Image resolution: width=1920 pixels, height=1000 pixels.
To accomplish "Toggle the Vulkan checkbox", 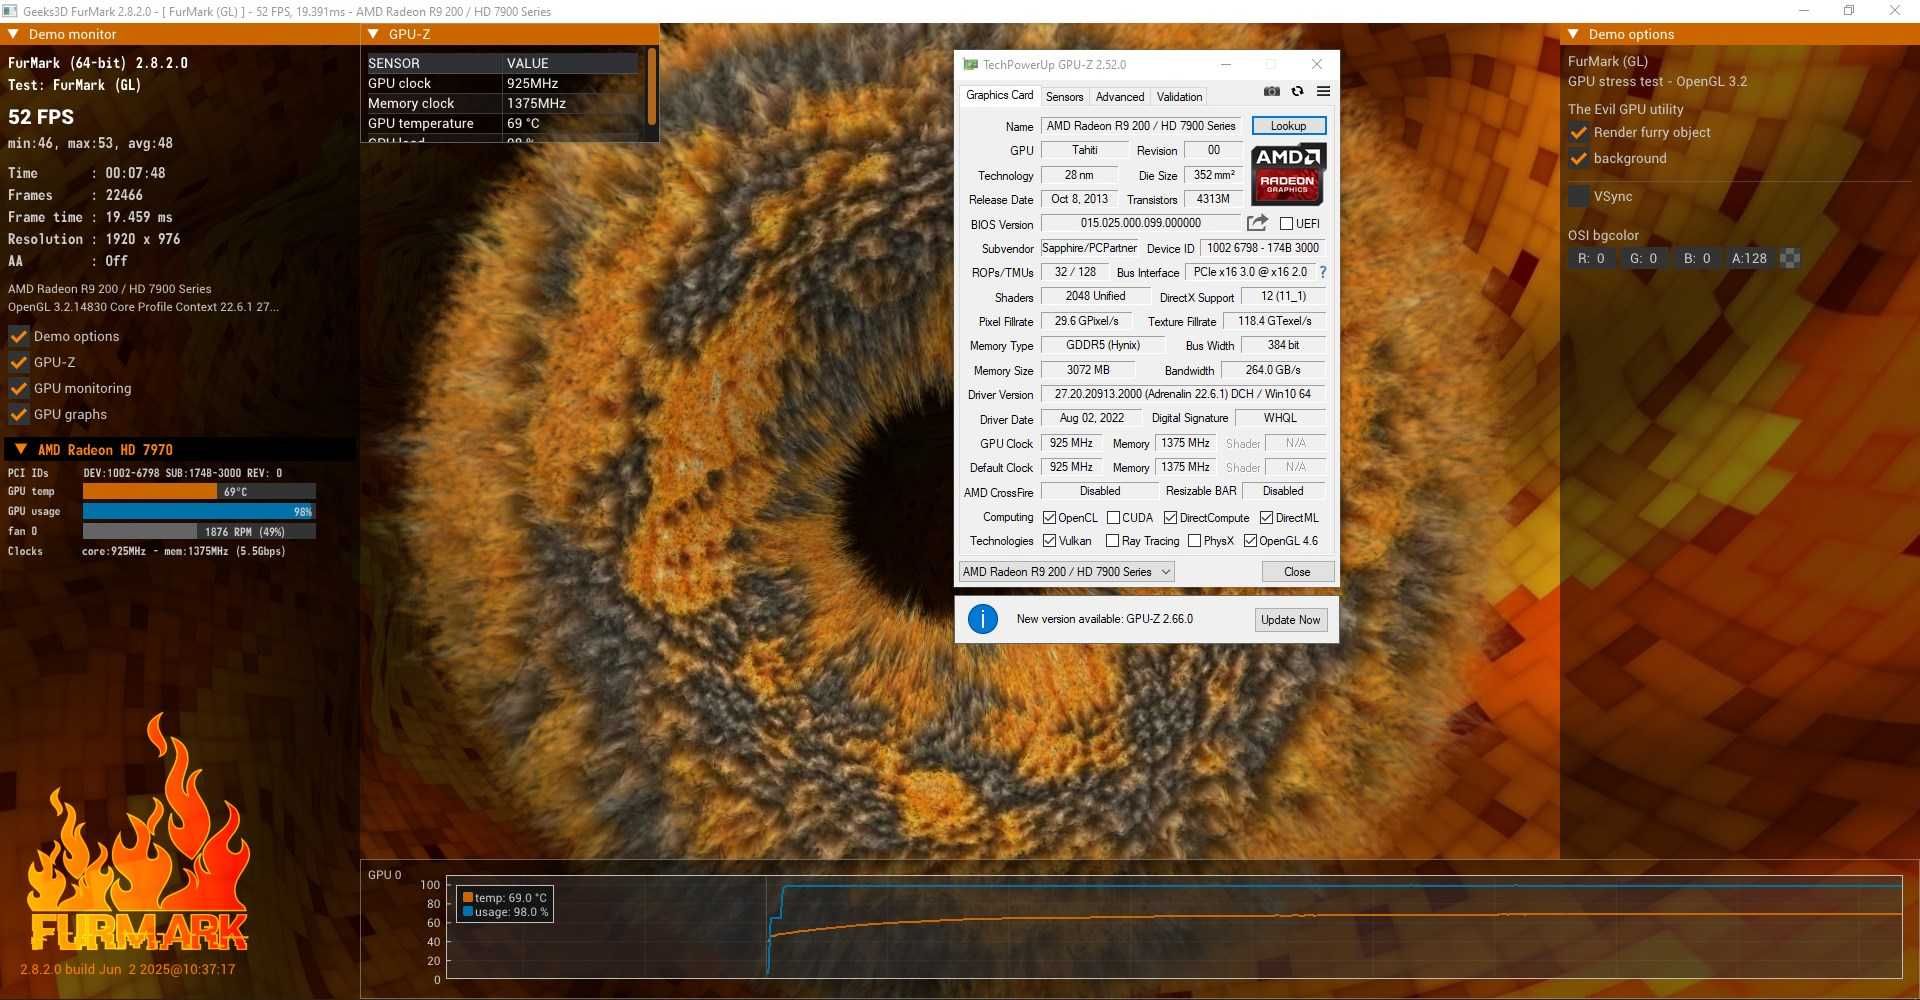I will (1049, 541).
